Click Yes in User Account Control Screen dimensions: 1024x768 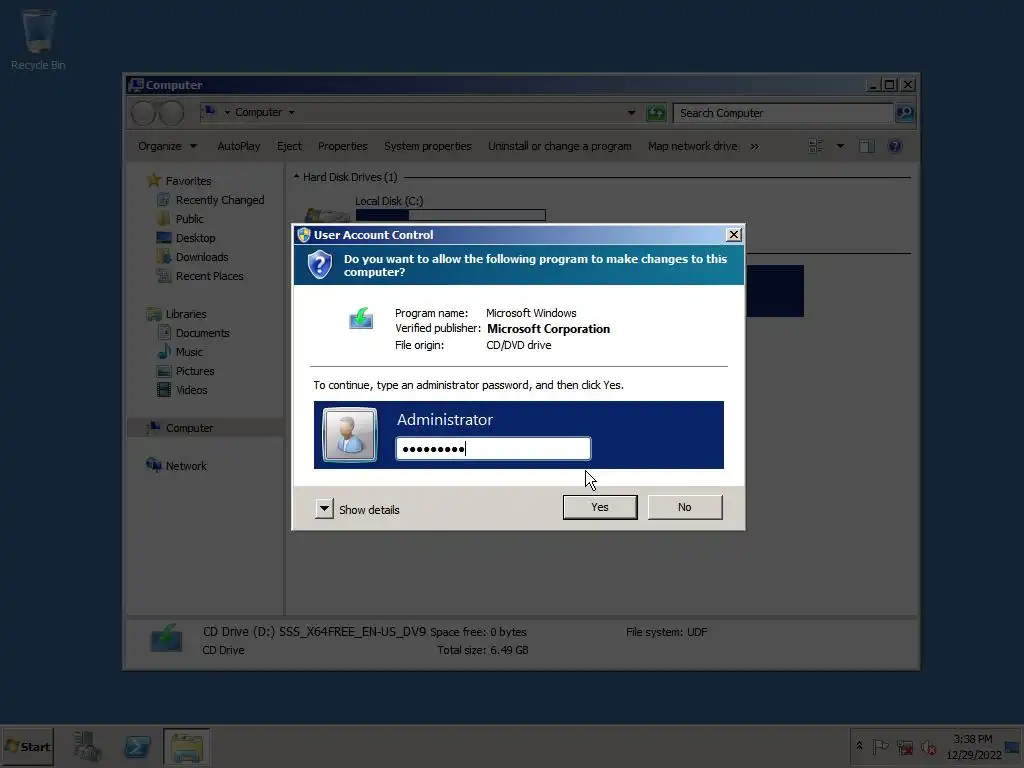tap(600, 507)
